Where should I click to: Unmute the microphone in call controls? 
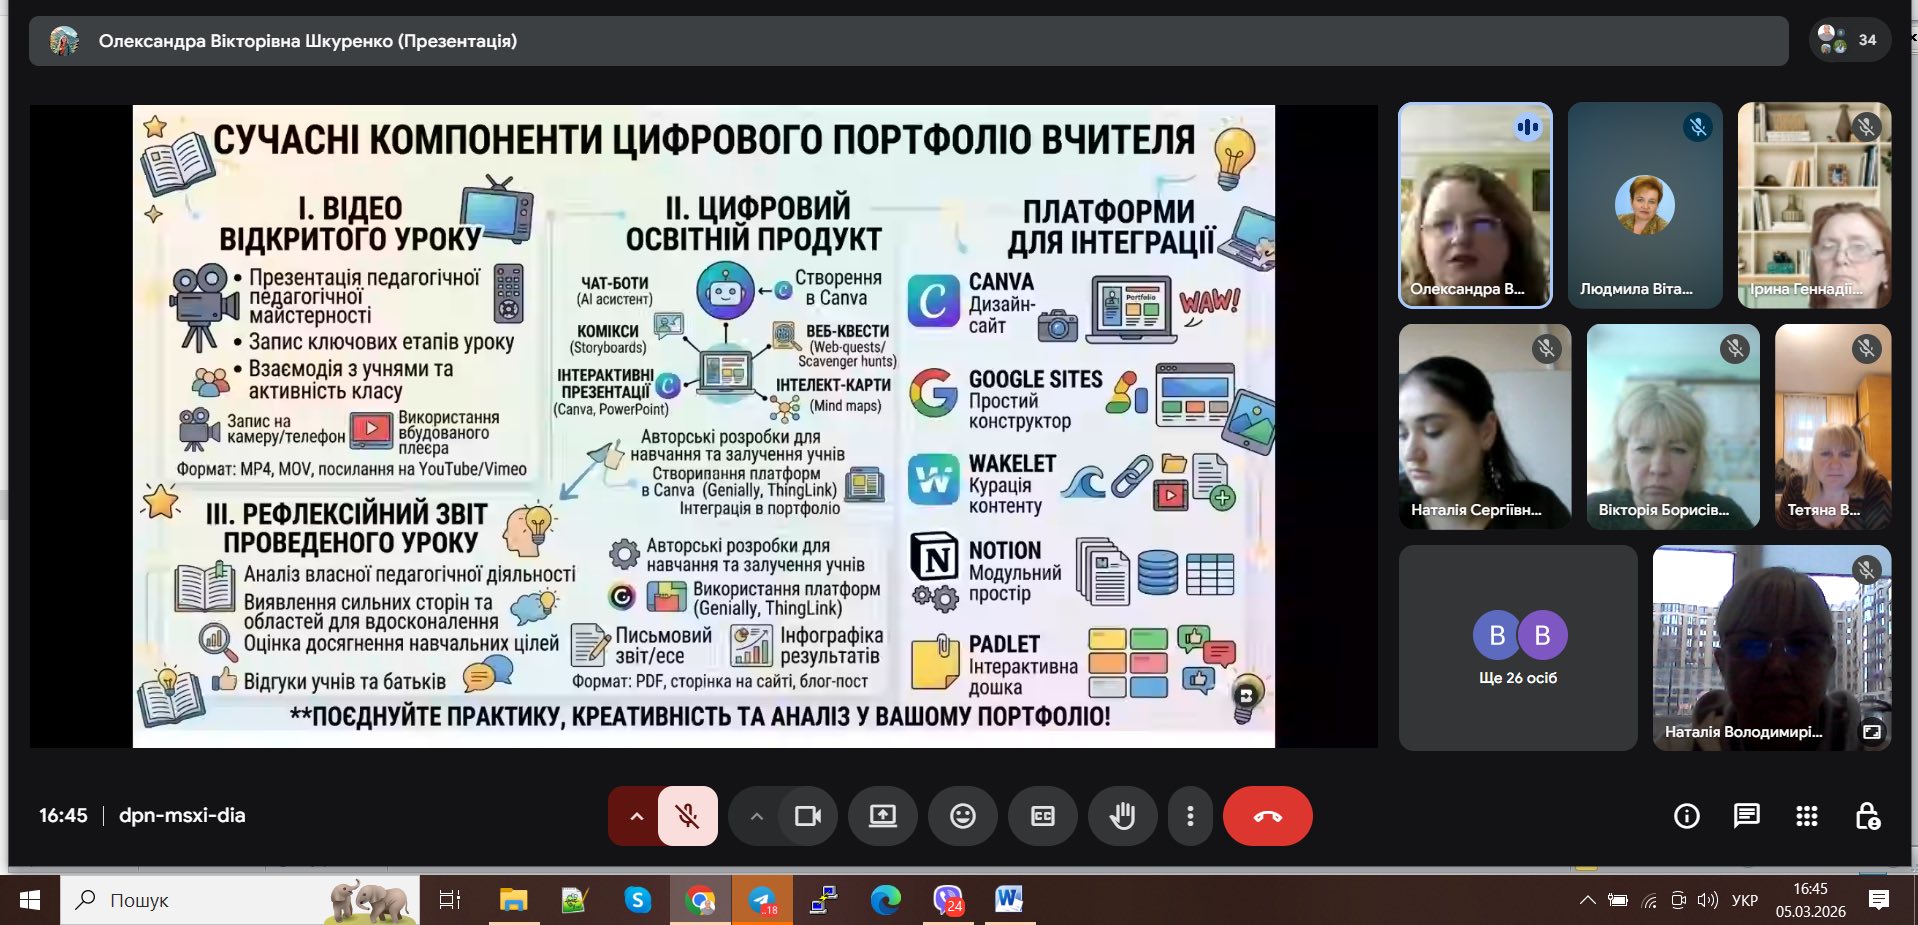click(x=688, y=816)
